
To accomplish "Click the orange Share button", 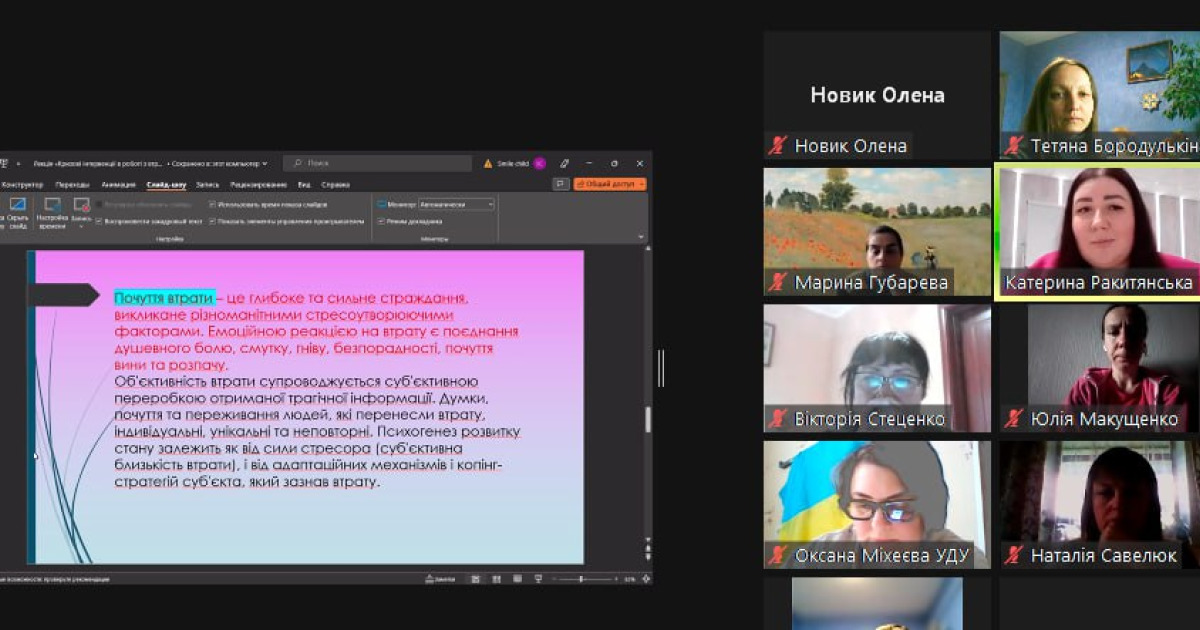I will (609, 184).
